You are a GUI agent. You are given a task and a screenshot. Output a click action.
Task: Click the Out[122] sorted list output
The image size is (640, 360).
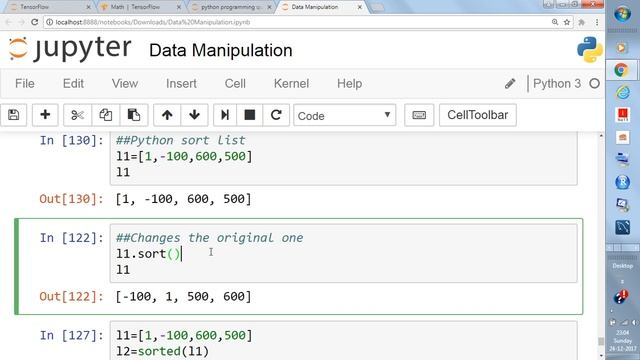coord(184,297)
